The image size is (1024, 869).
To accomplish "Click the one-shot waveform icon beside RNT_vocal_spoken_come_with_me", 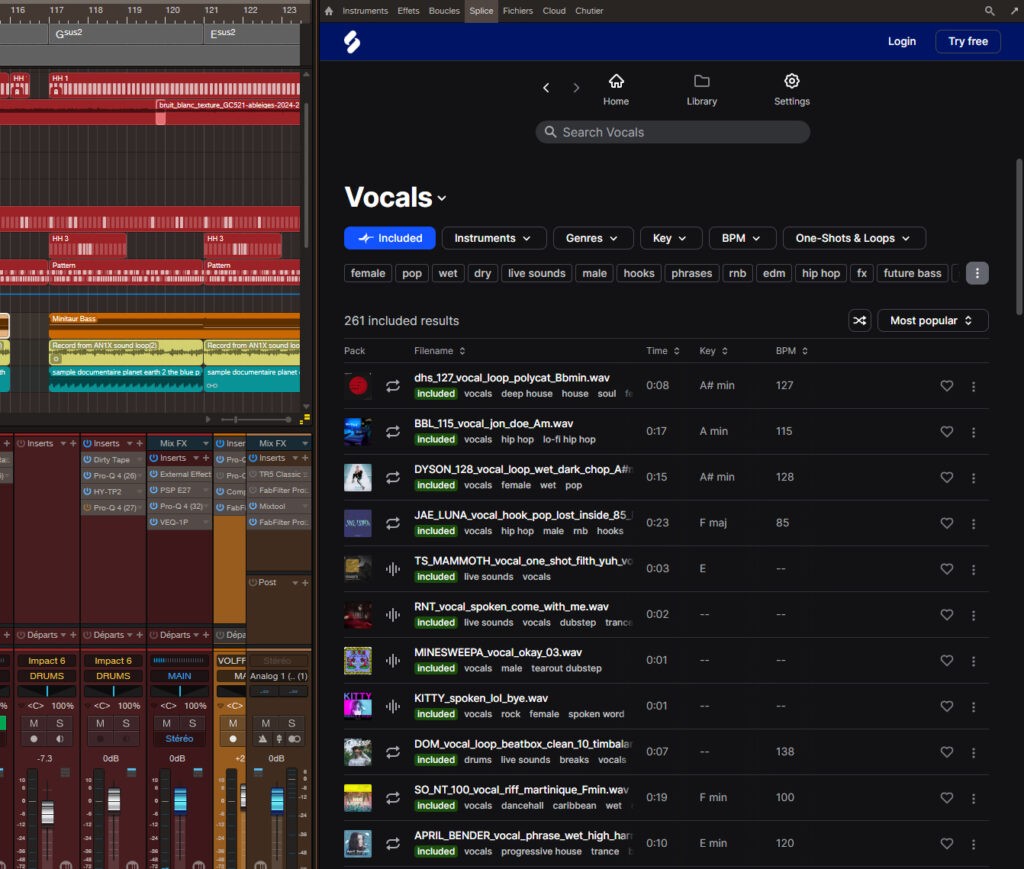I will click(392, 614).
